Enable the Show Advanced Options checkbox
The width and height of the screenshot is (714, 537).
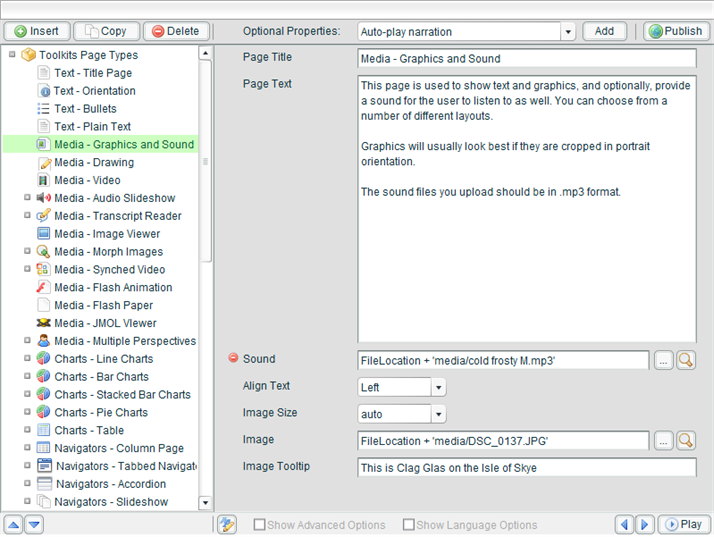(260, 525)
